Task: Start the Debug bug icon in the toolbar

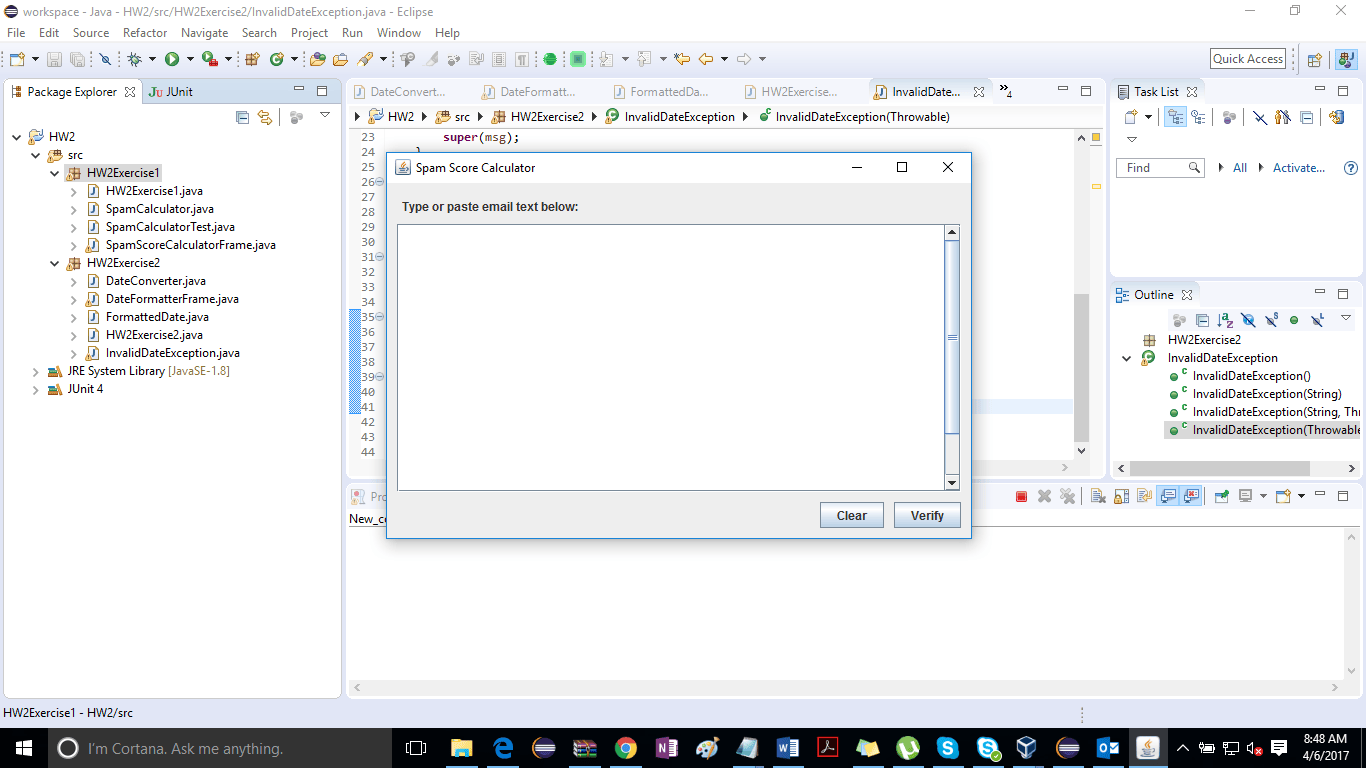Action: coord(134,60)
